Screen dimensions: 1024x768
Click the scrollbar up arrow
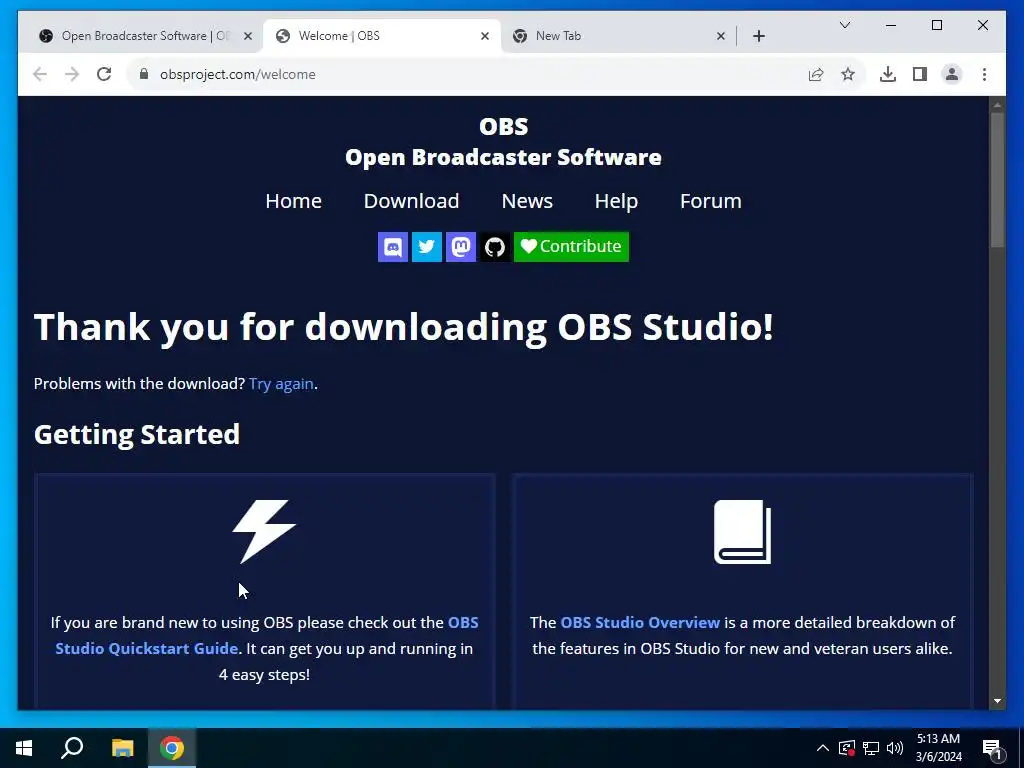click(x=997, y=104)
